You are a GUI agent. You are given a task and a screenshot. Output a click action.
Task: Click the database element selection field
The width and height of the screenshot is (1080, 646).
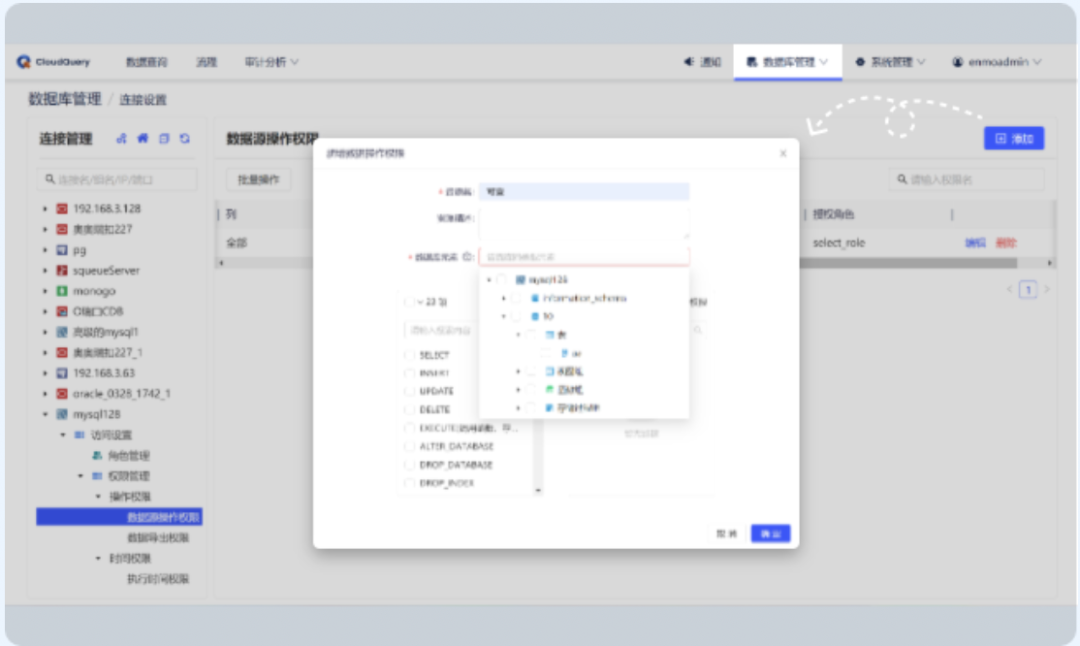pos(584,256)
